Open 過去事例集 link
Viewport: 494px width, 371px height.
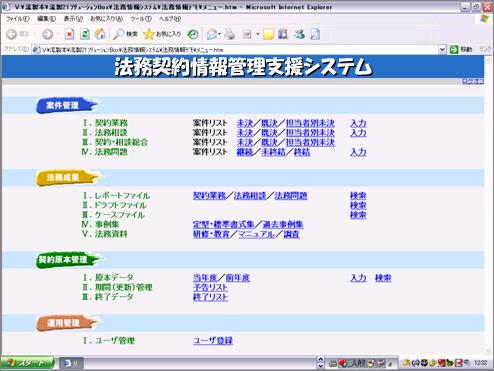tap(283, 225)
